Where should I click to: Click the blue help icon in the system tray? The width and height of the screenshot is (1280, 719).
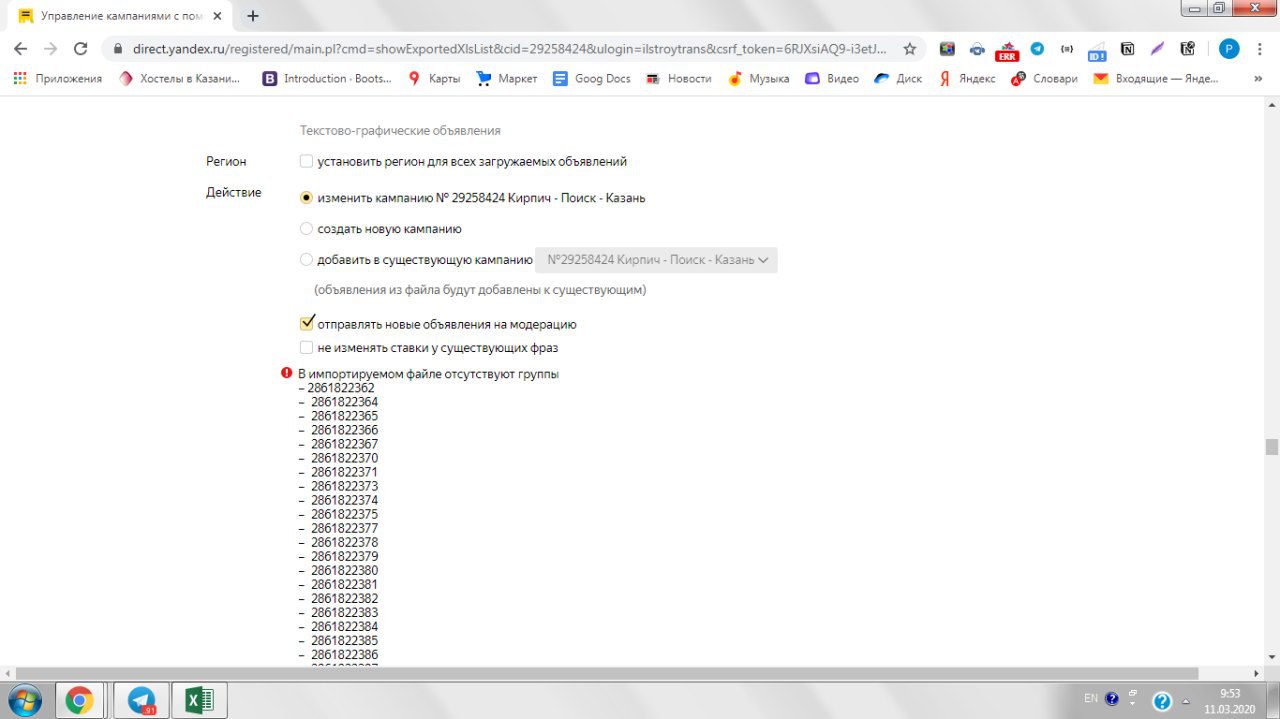click(x=1161, y=701)
